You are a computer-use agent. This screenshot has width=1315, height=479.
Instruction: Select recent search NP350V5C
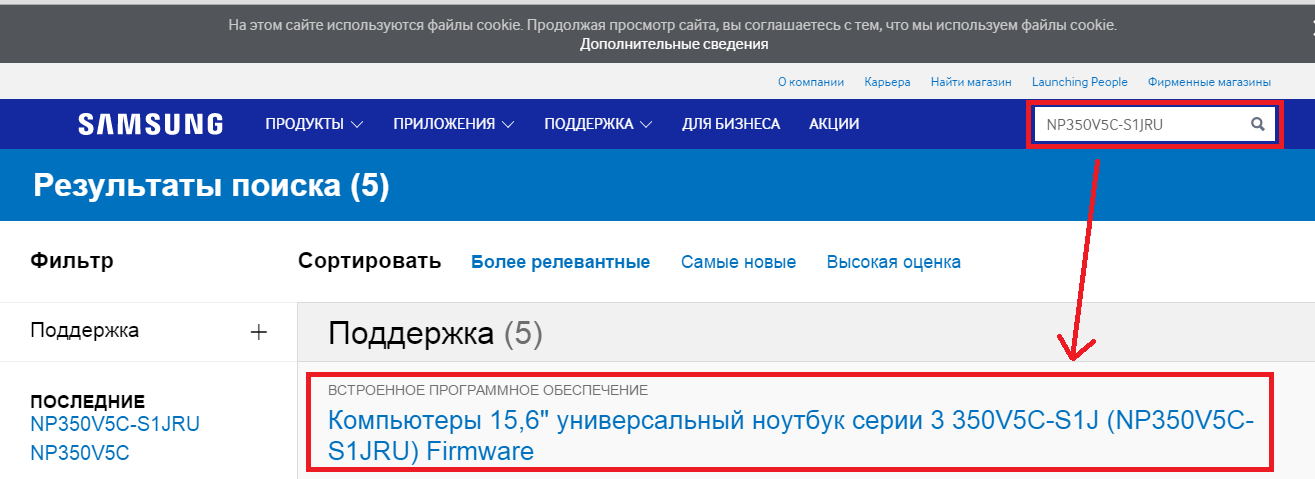(80, 453)
